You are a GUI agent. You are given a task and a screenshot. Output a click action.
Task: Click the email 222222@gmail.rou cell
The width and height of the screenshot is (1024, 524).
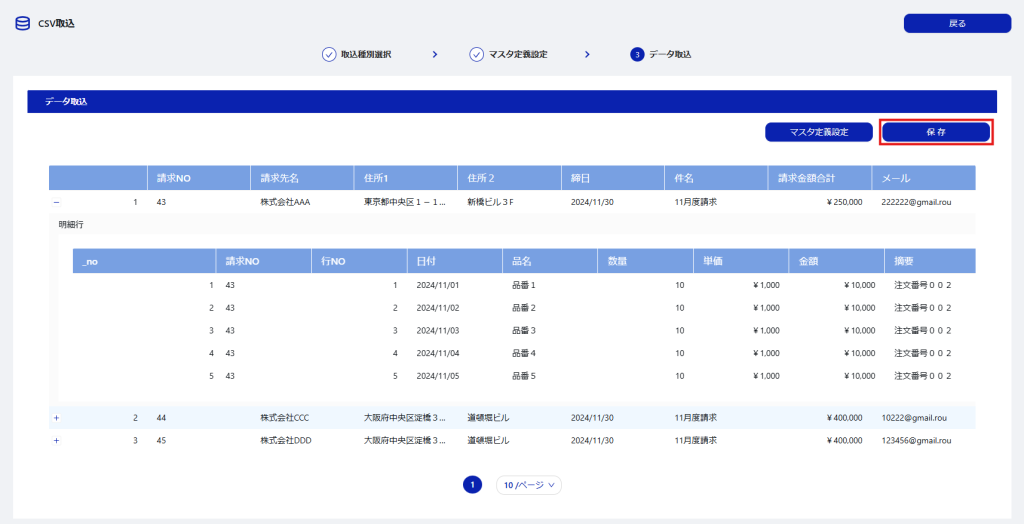click(914, 202)
